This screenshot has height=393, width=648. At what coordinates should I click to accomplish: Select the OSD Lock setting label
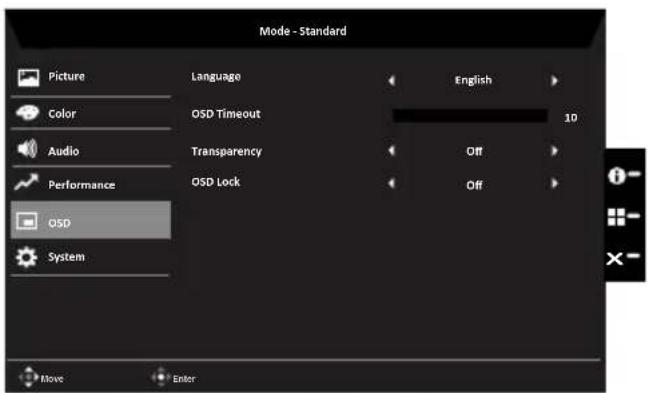(215, 182)
